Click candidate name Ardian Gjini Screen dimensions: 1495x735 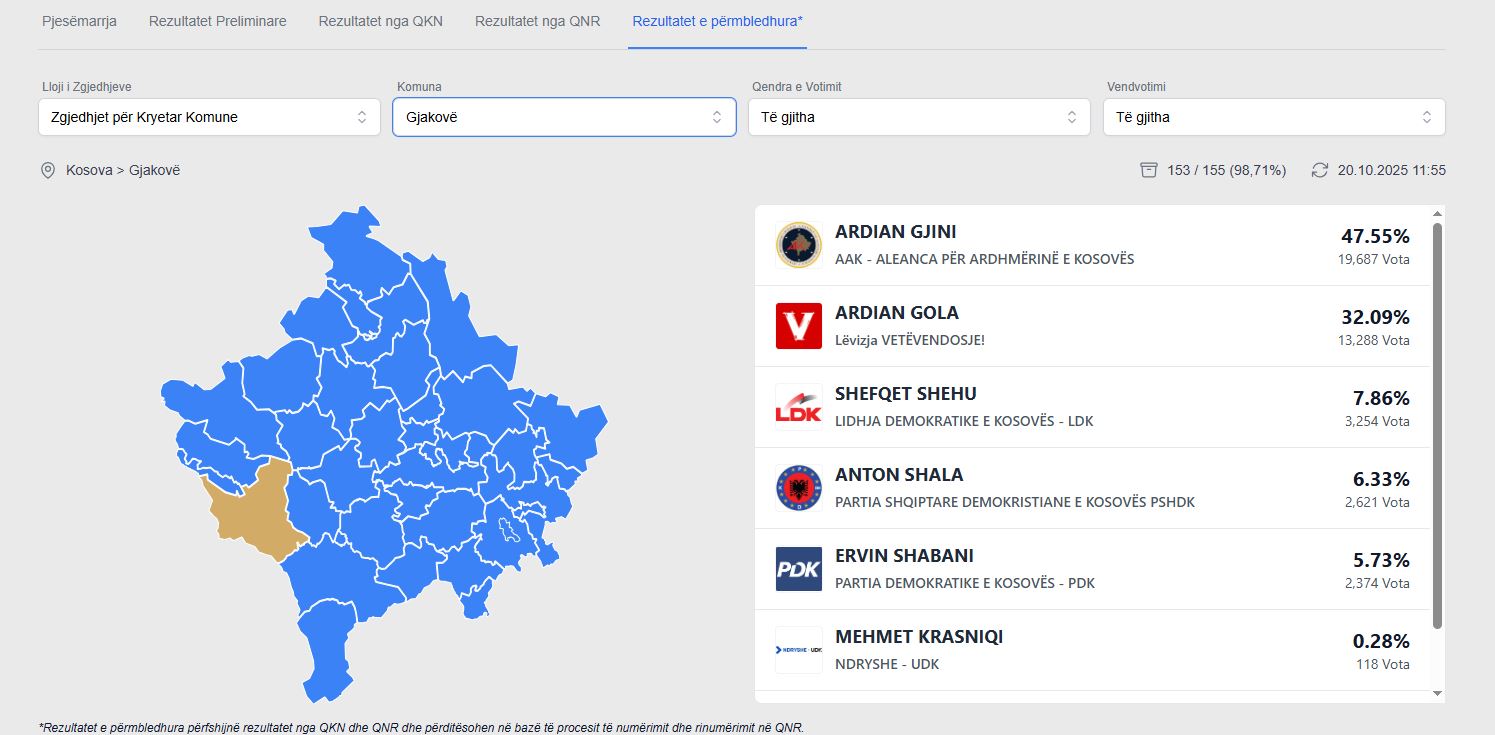[895, 231]
